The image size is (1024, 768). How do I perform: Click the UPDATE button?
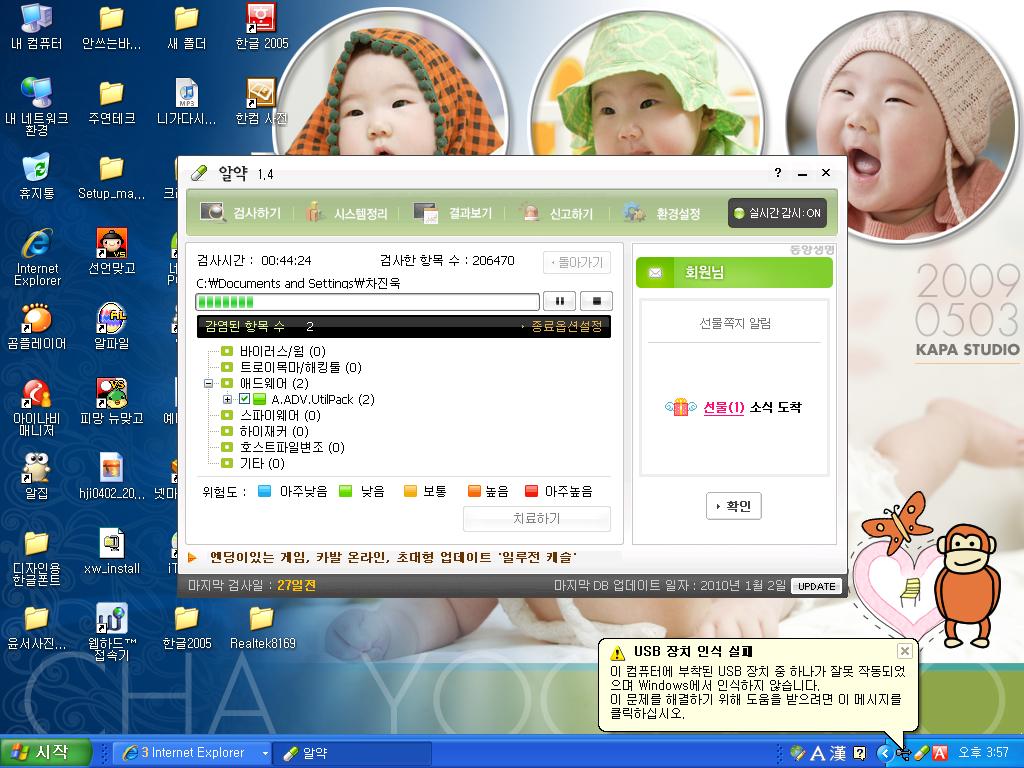tap(816, 586)
